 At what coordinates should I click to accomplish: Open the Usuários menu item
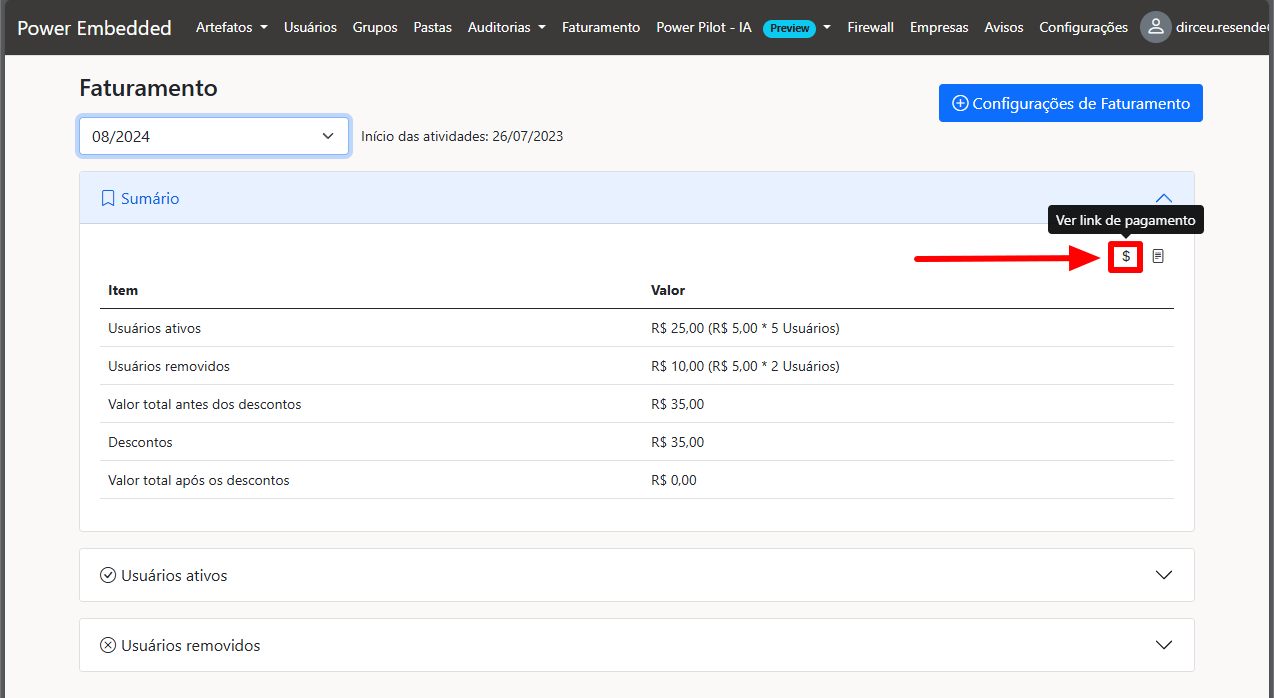310,27
